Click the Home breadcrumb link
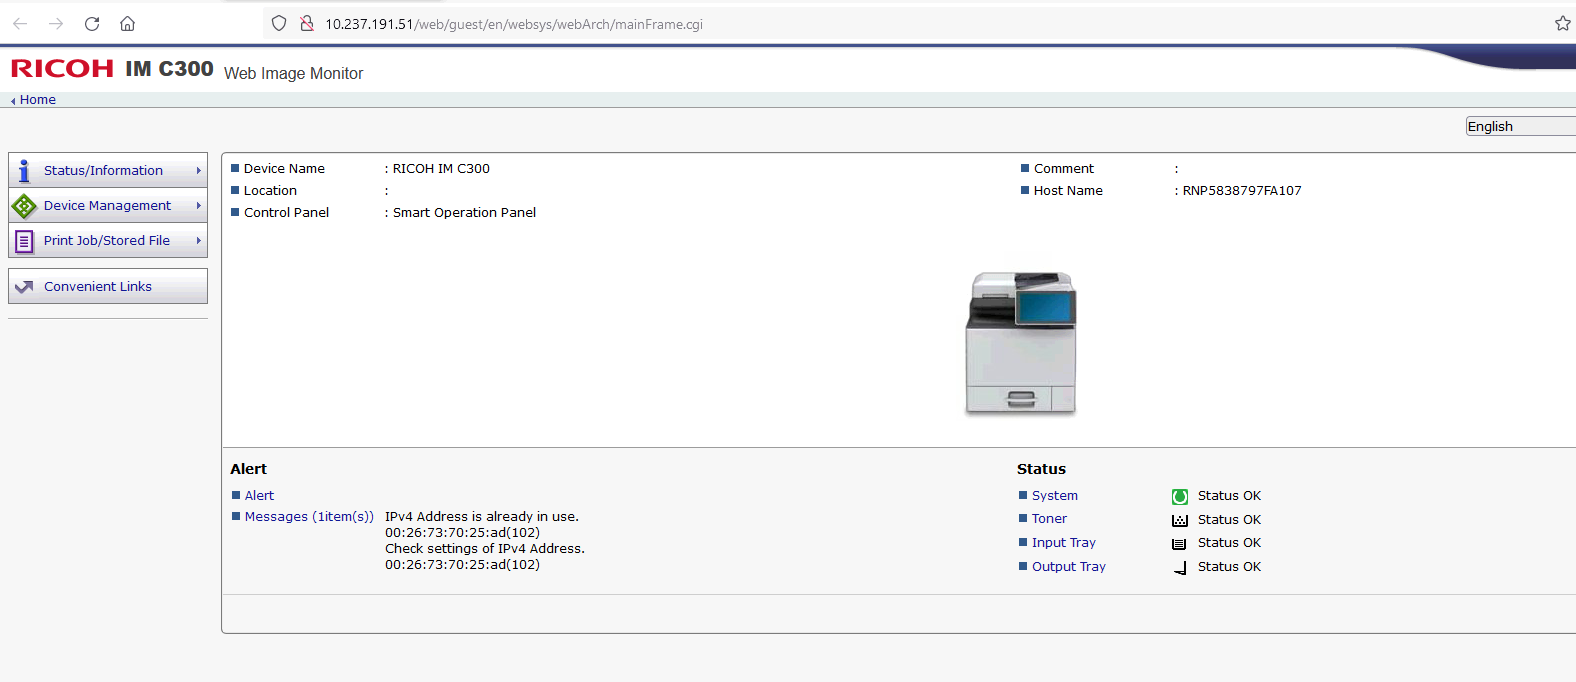 pyautogui.click(x=38, y=100)
